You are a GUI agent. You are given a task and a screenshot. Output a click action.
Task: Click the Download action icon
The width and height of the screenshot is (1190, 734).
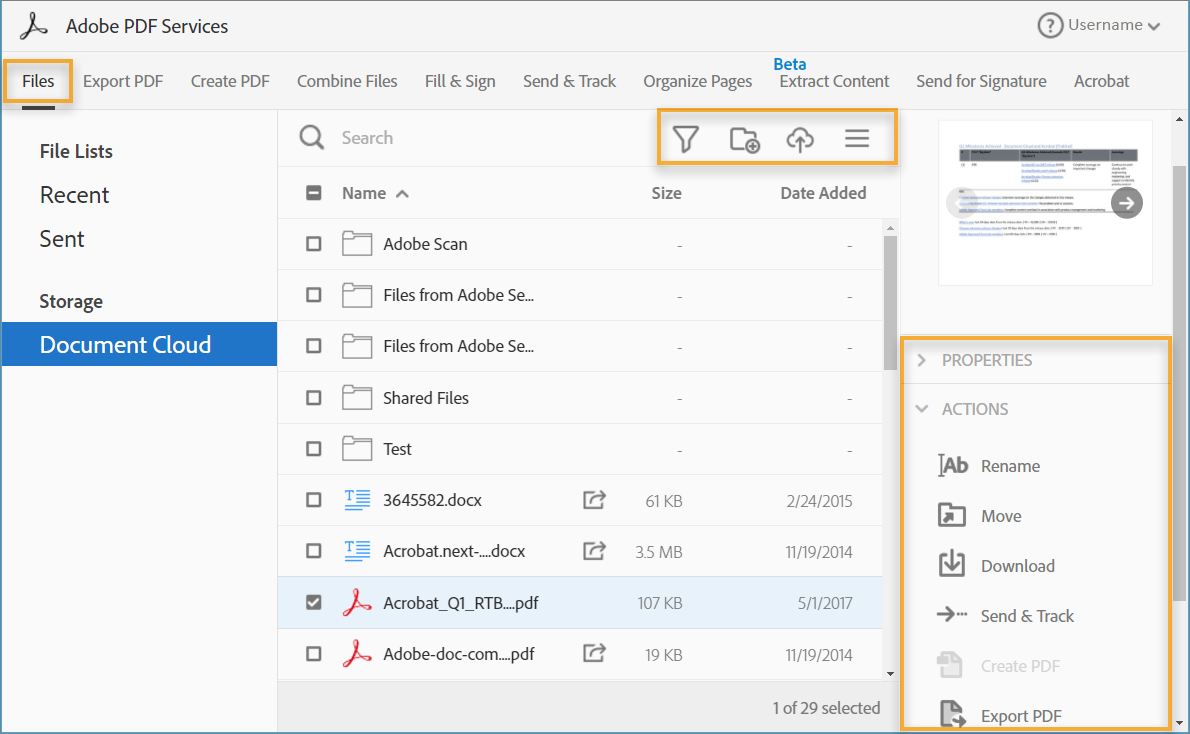point(952,565)
